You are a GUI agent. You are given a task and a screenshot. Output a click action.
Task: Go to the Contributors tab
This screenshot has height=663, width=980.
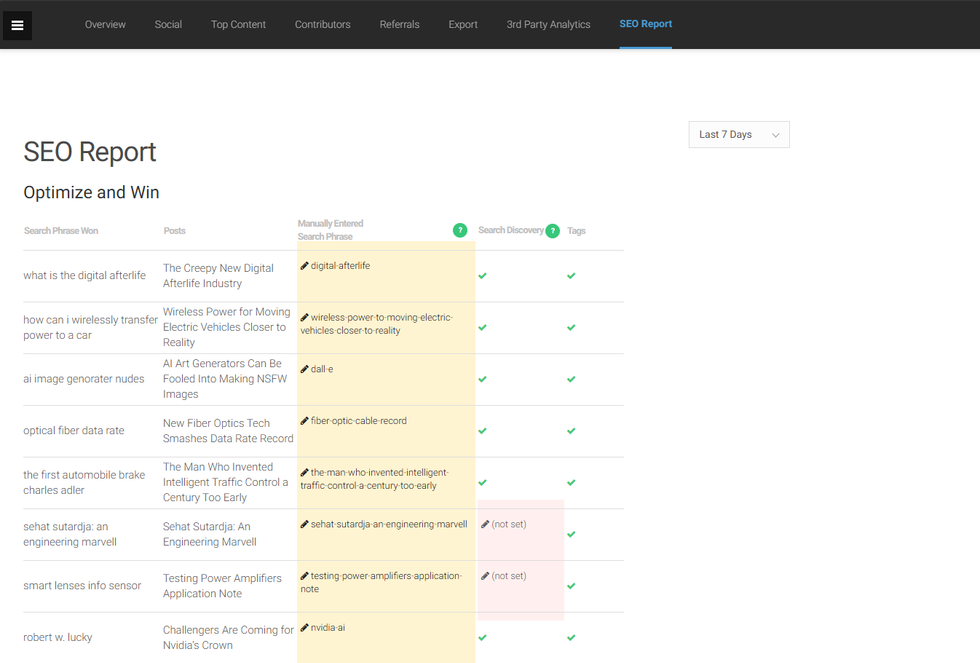tap(322, 24)
